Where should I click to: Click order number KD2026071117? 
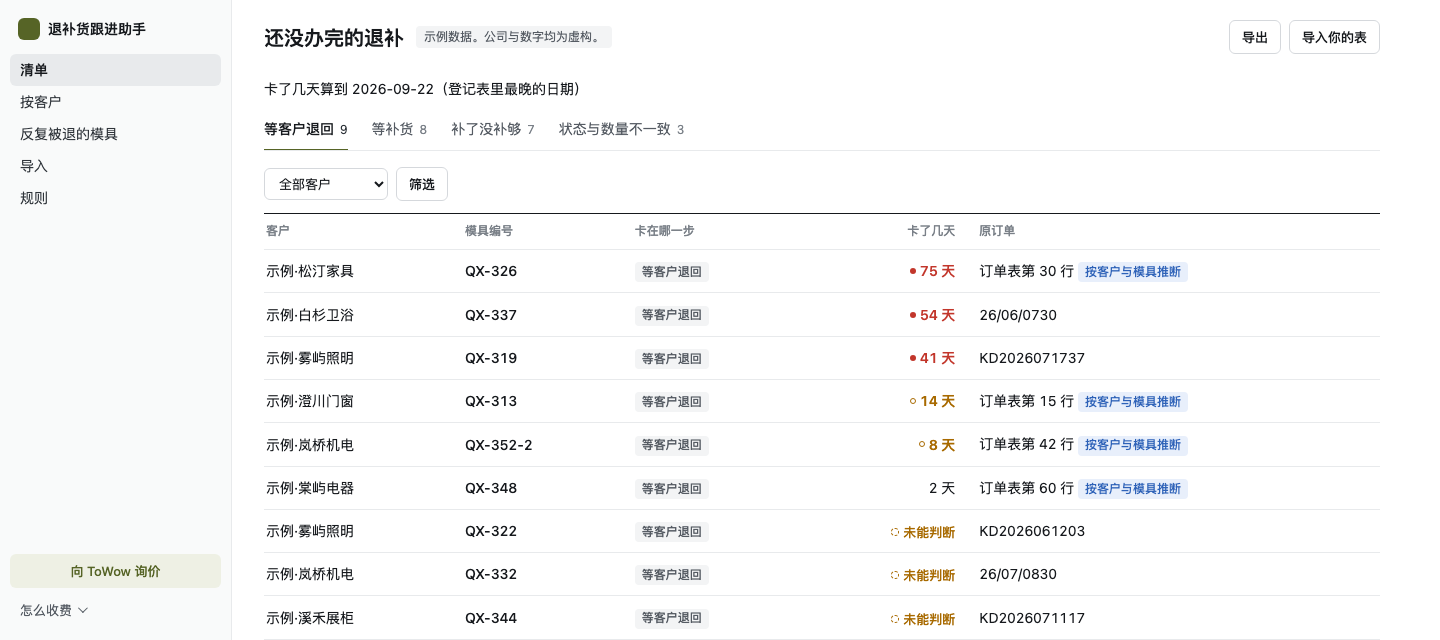pos(1032,618)
